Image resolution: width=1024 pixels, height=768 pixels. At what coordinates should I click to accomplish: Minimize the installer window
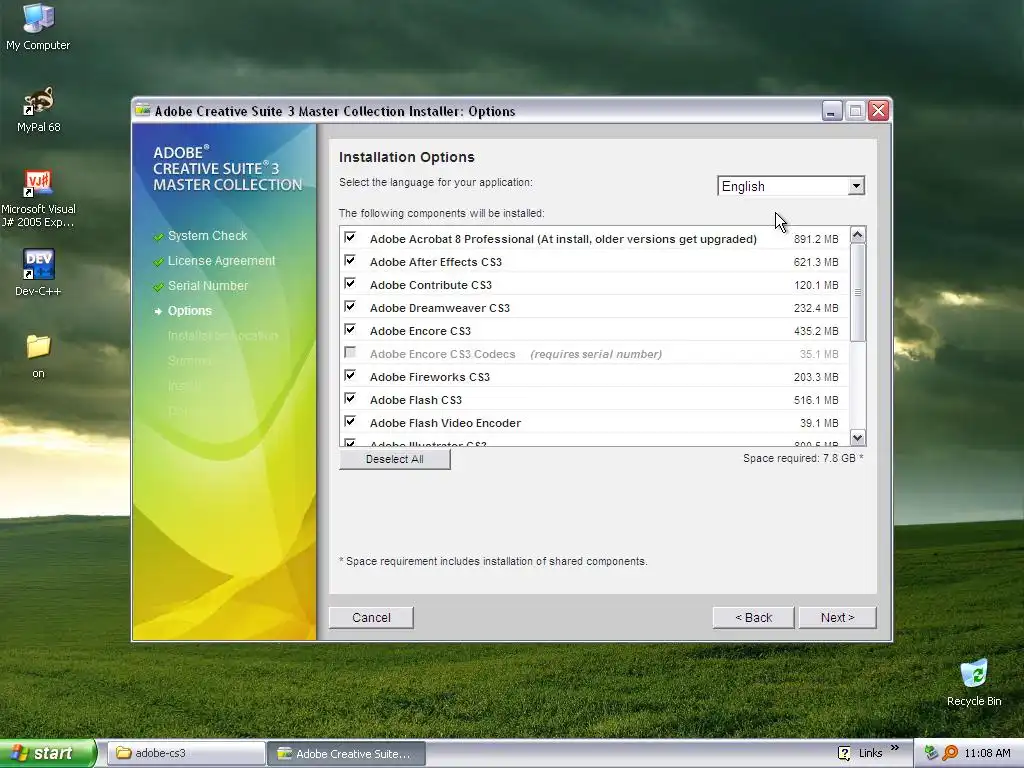pos(831,110)
